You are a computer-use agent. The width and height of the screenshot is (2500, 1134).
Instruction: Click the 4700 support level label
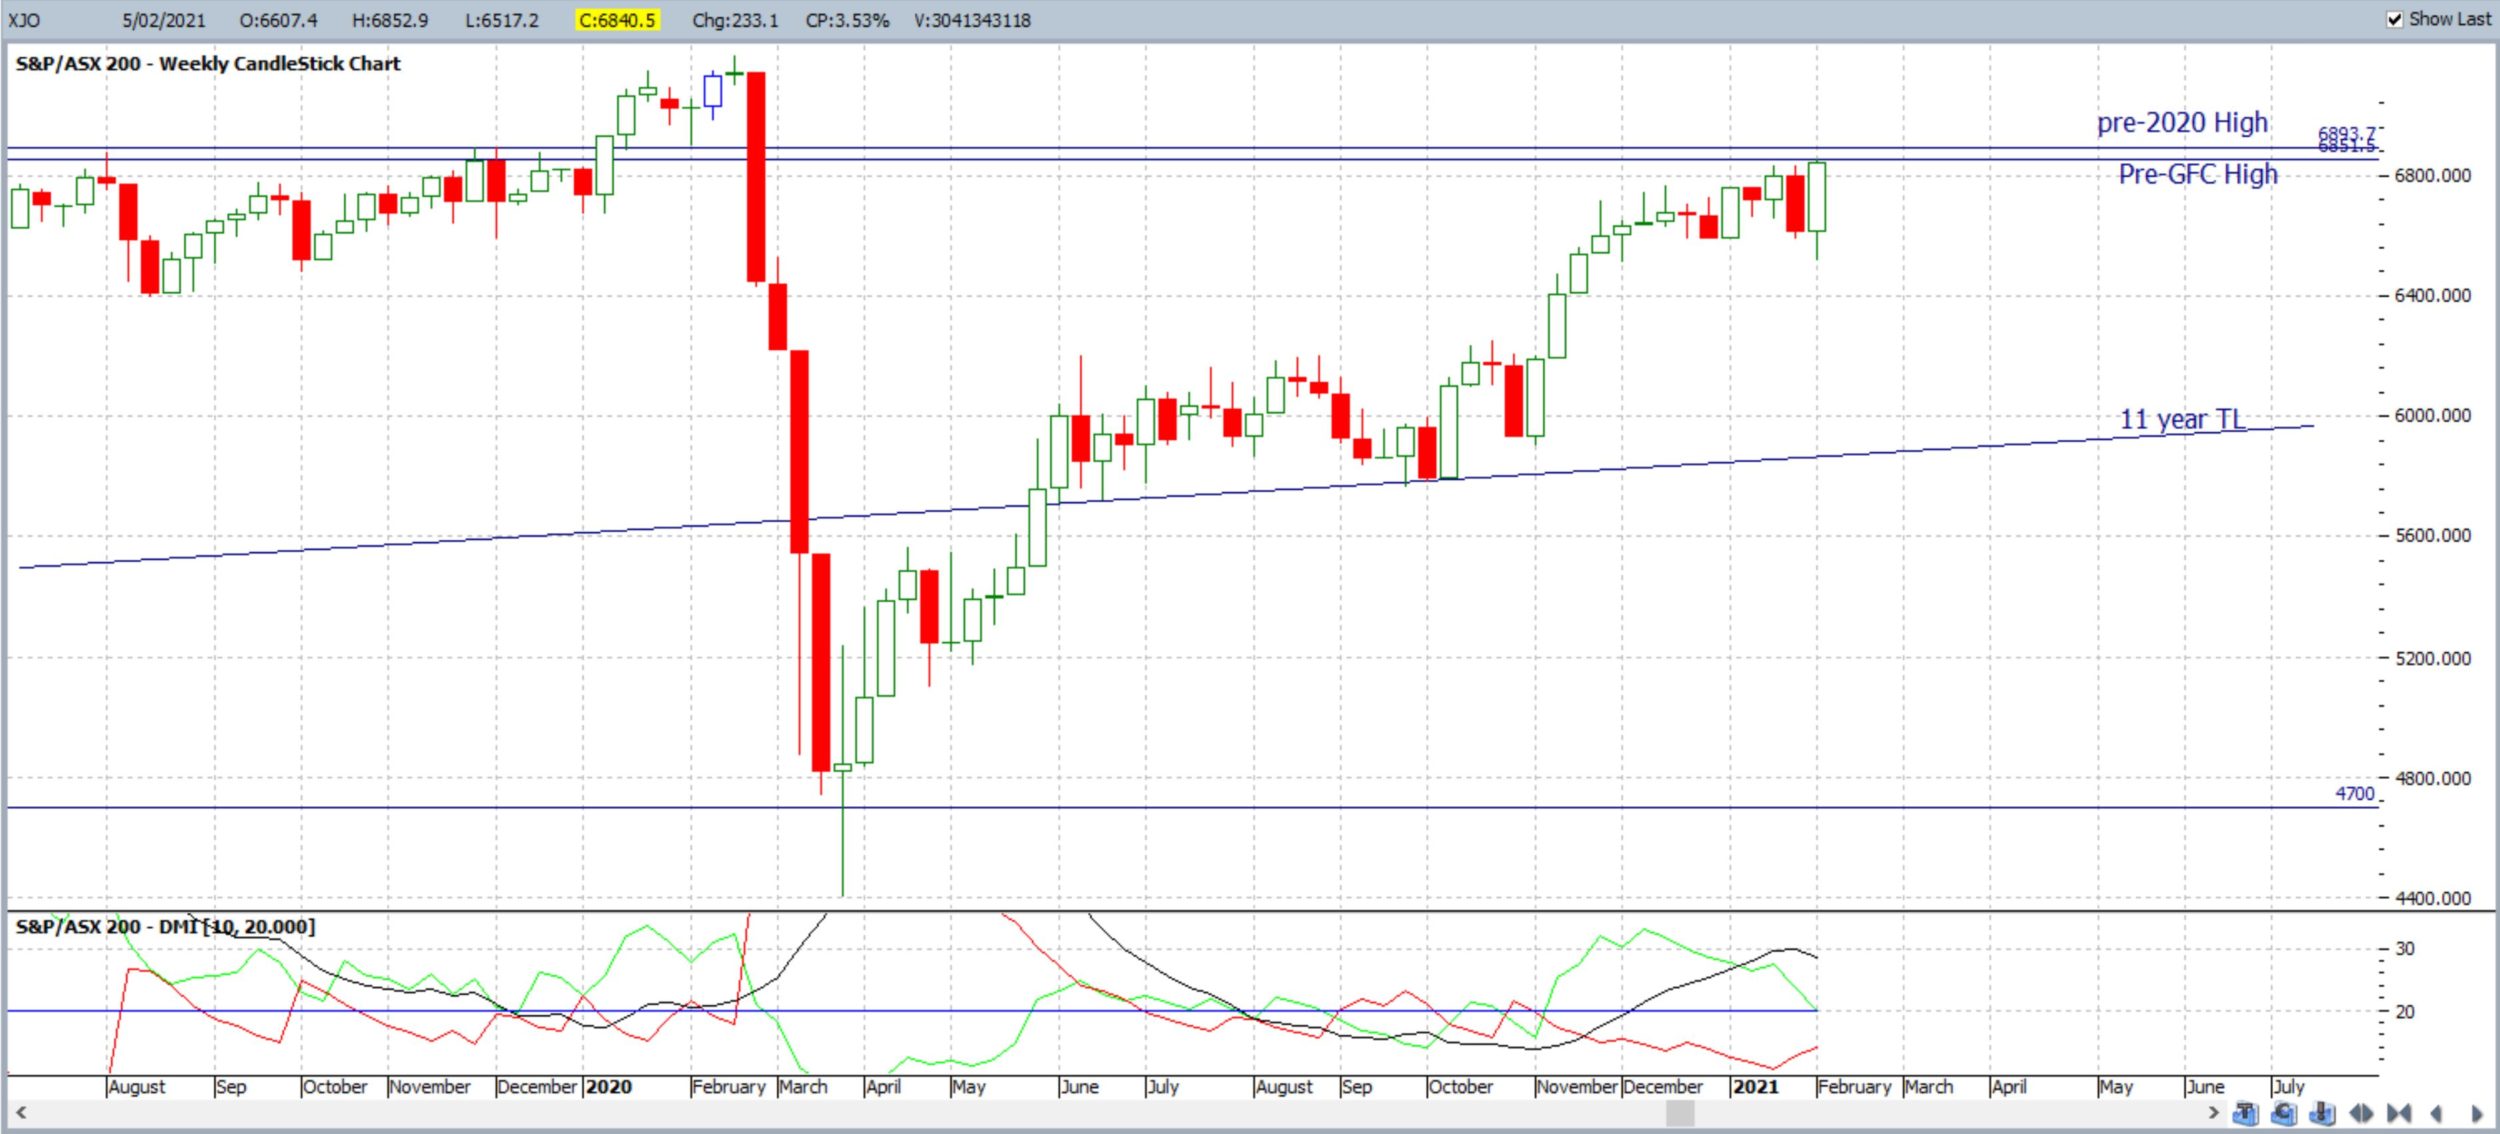click(x=2355, y=793)
